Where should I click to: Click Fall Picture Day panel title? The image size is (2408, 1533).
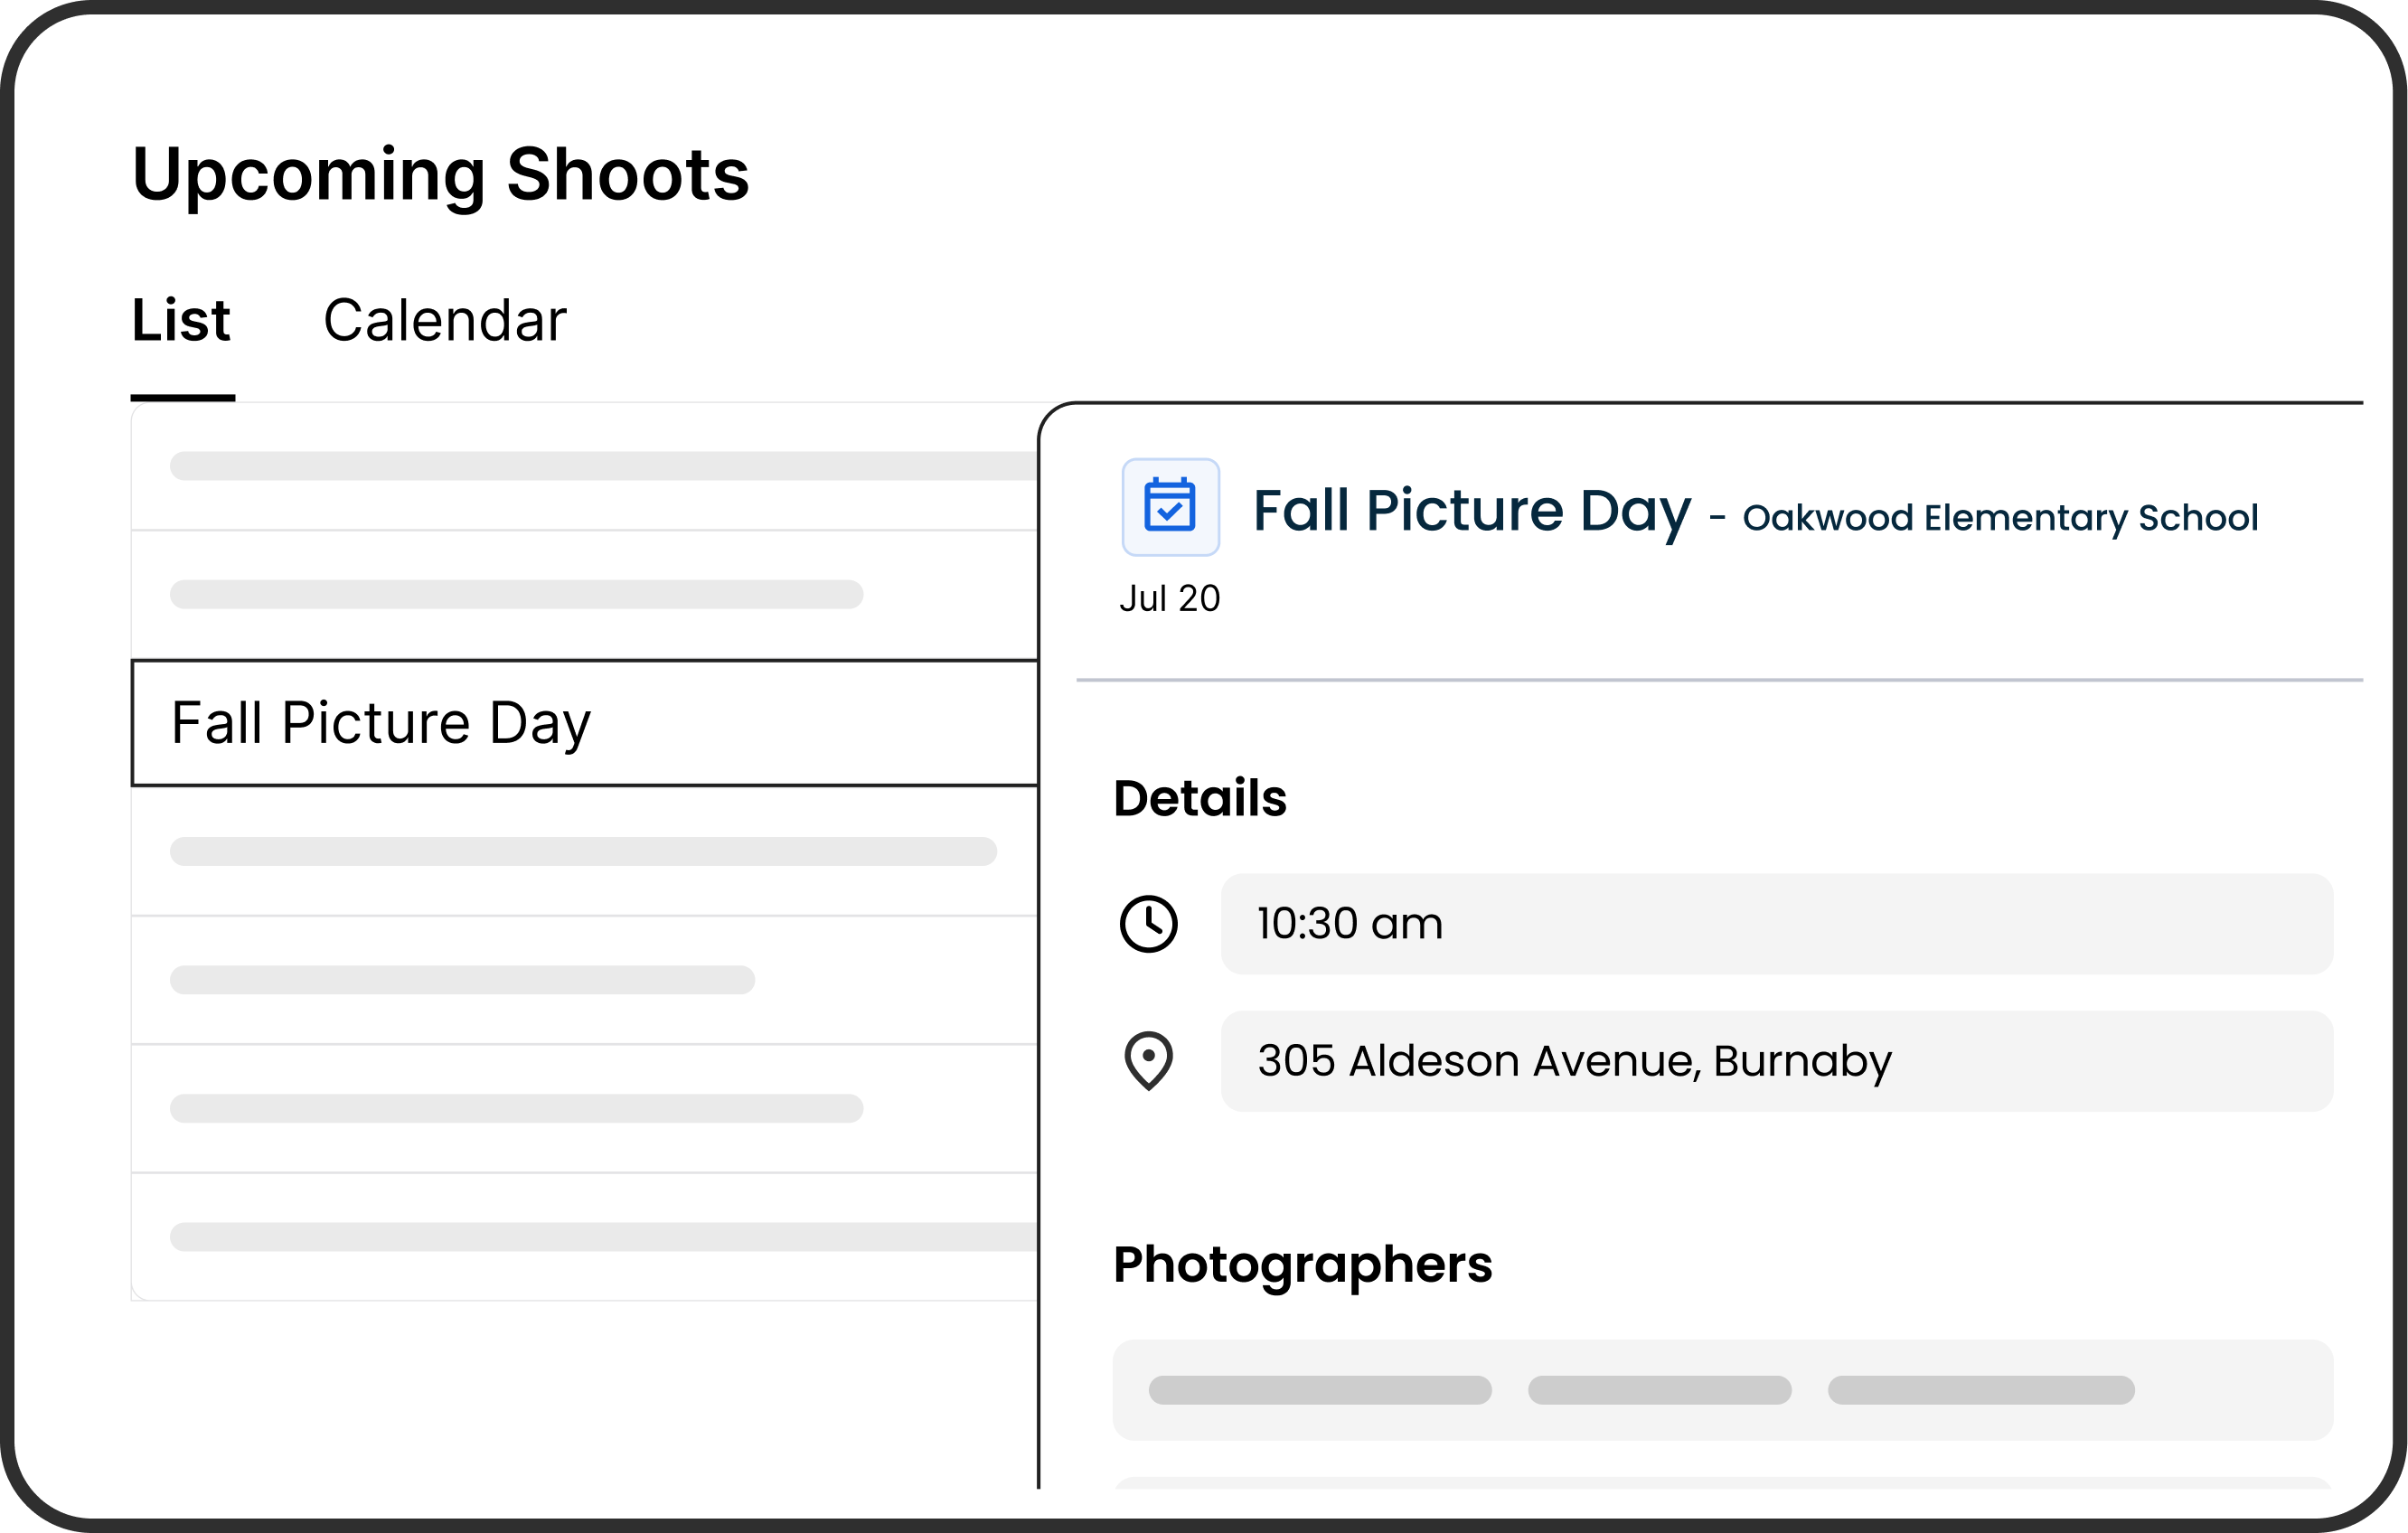pyautogui.click(x=1471, y=511)
